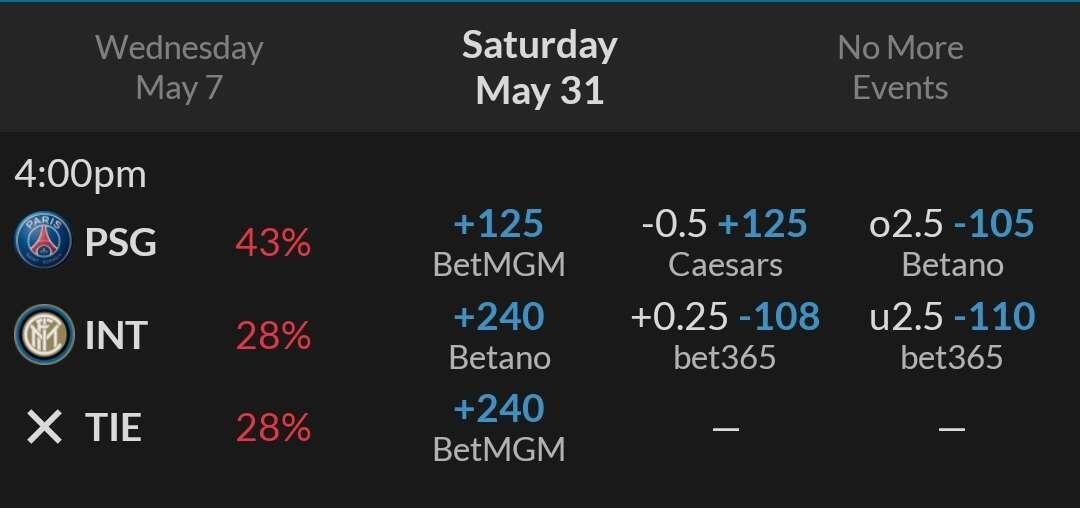Click the PSG team name

point(121,242)
